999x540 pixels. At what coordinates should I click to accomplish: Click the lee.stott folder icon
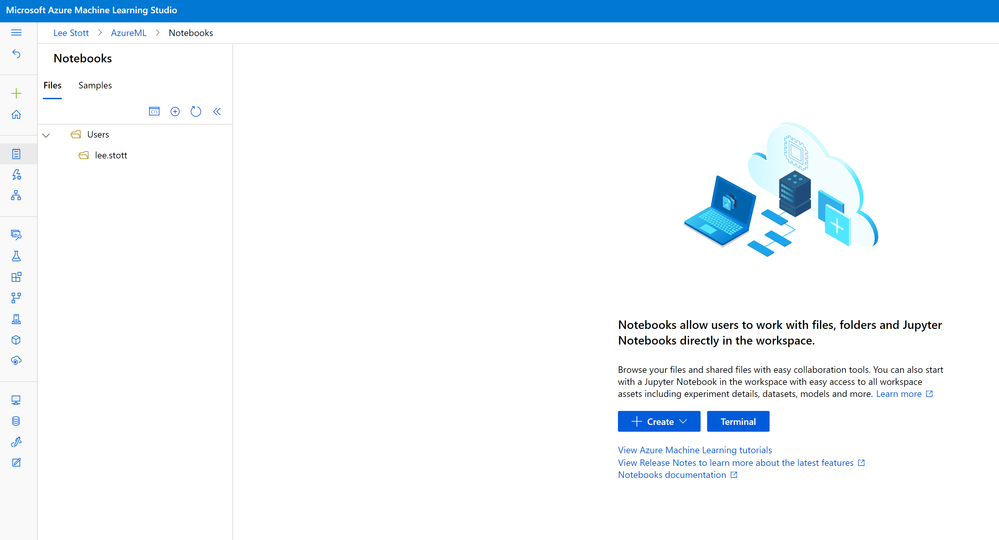pos(83,155)
